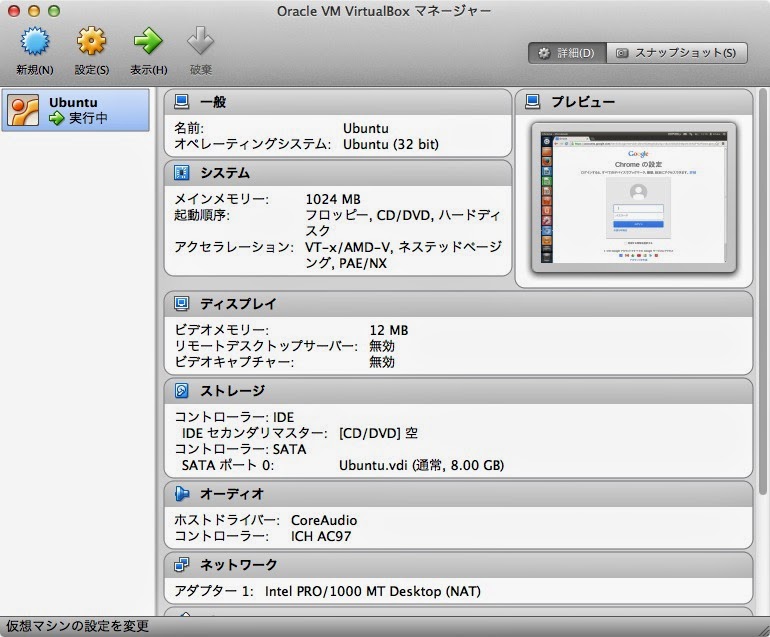Click the ストレージ disk icon
770x637 pixels.
coord(182,390)
